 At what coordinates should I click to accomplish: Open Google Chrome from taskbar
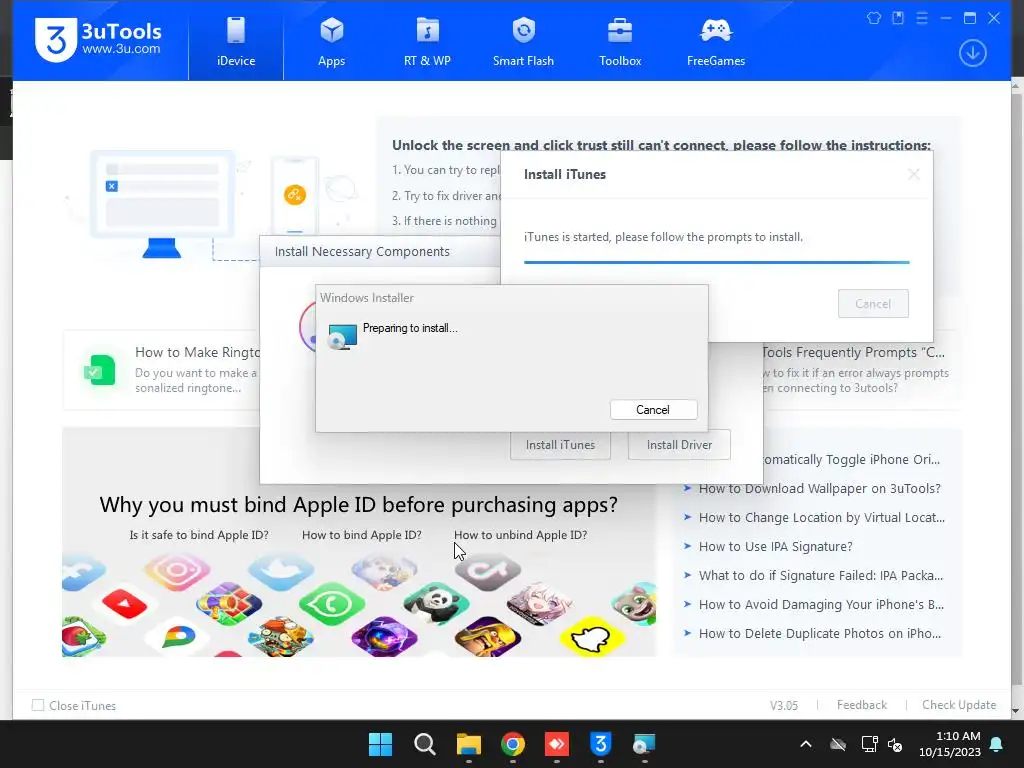click(513, 744)
